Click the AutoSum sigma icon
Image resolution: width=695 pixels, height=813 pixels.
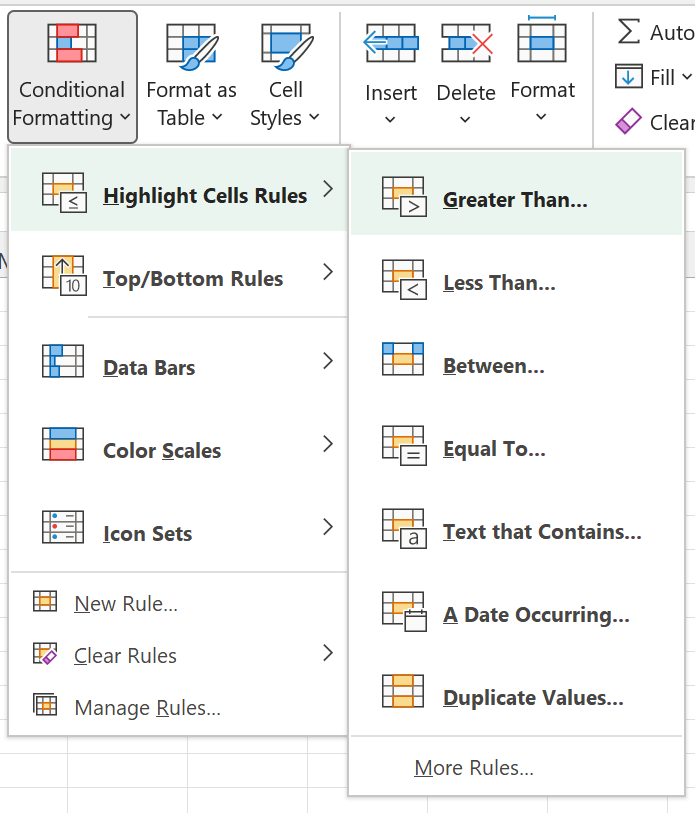pyautogui.click(x=628, y=31)
